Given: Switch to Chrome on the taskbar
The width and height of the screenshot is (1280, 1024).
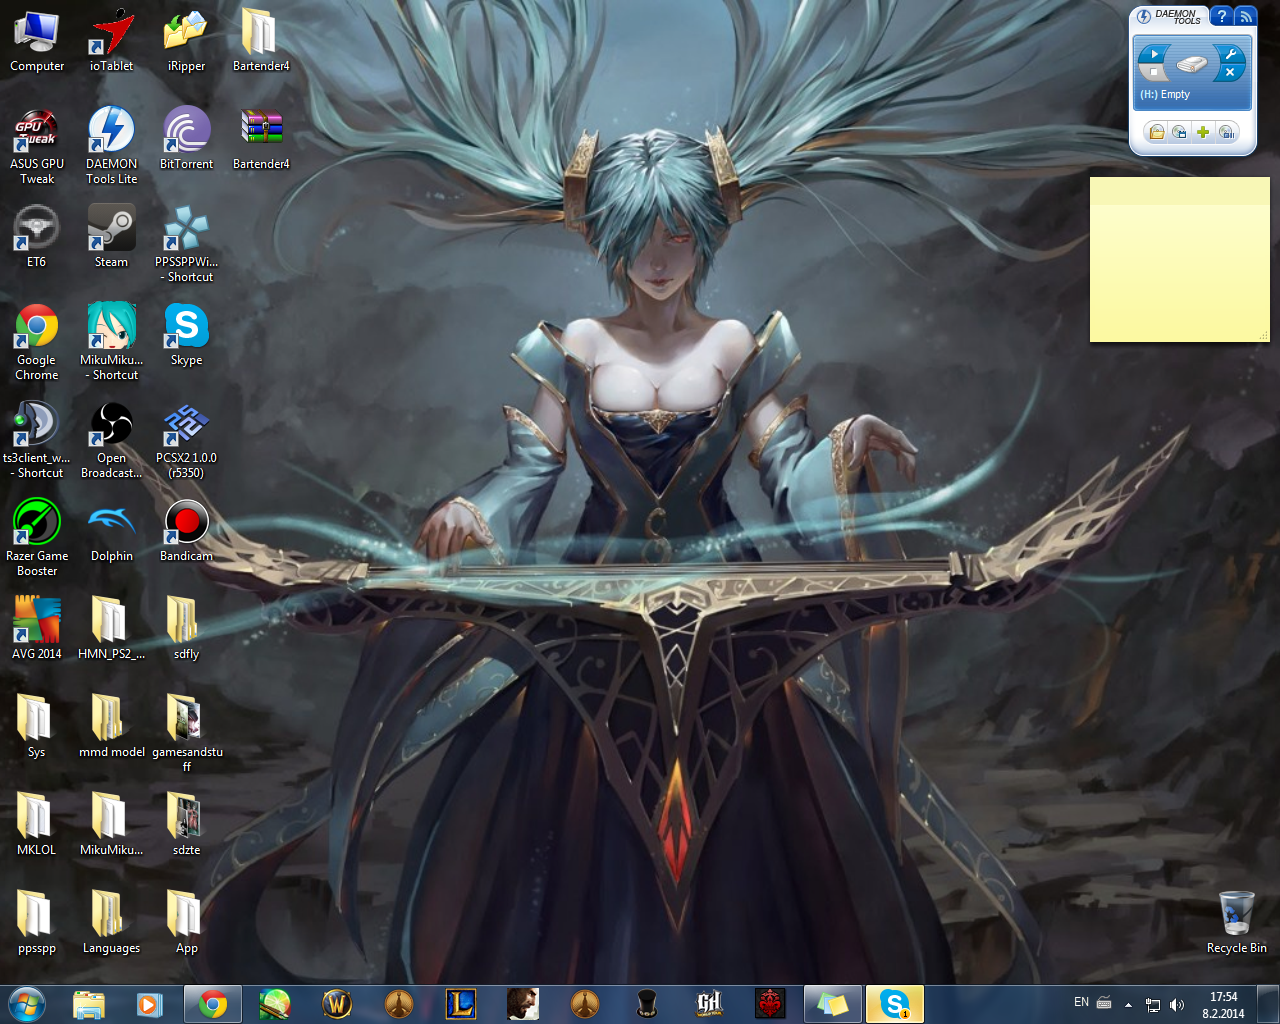Looking at the screenshot, I should coord(213,1004).
